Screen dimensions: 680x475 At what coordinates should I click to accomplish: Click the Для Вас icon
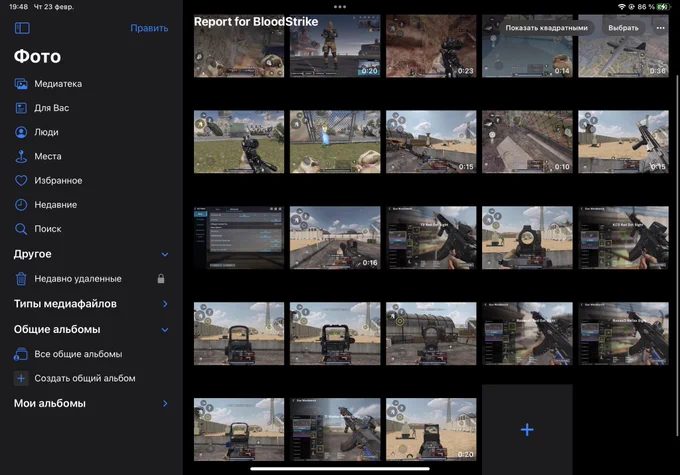click(21, 108)
